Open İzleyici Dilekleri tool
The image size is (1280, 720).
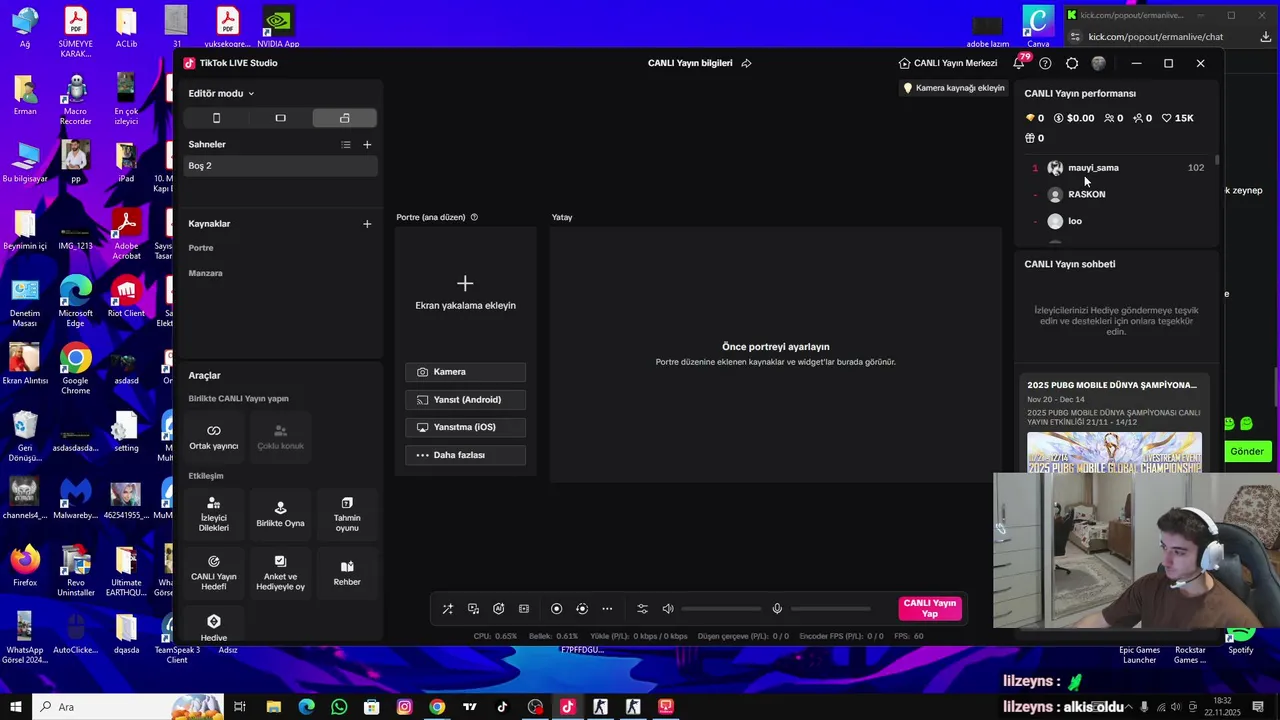click(x=214, y=514)
